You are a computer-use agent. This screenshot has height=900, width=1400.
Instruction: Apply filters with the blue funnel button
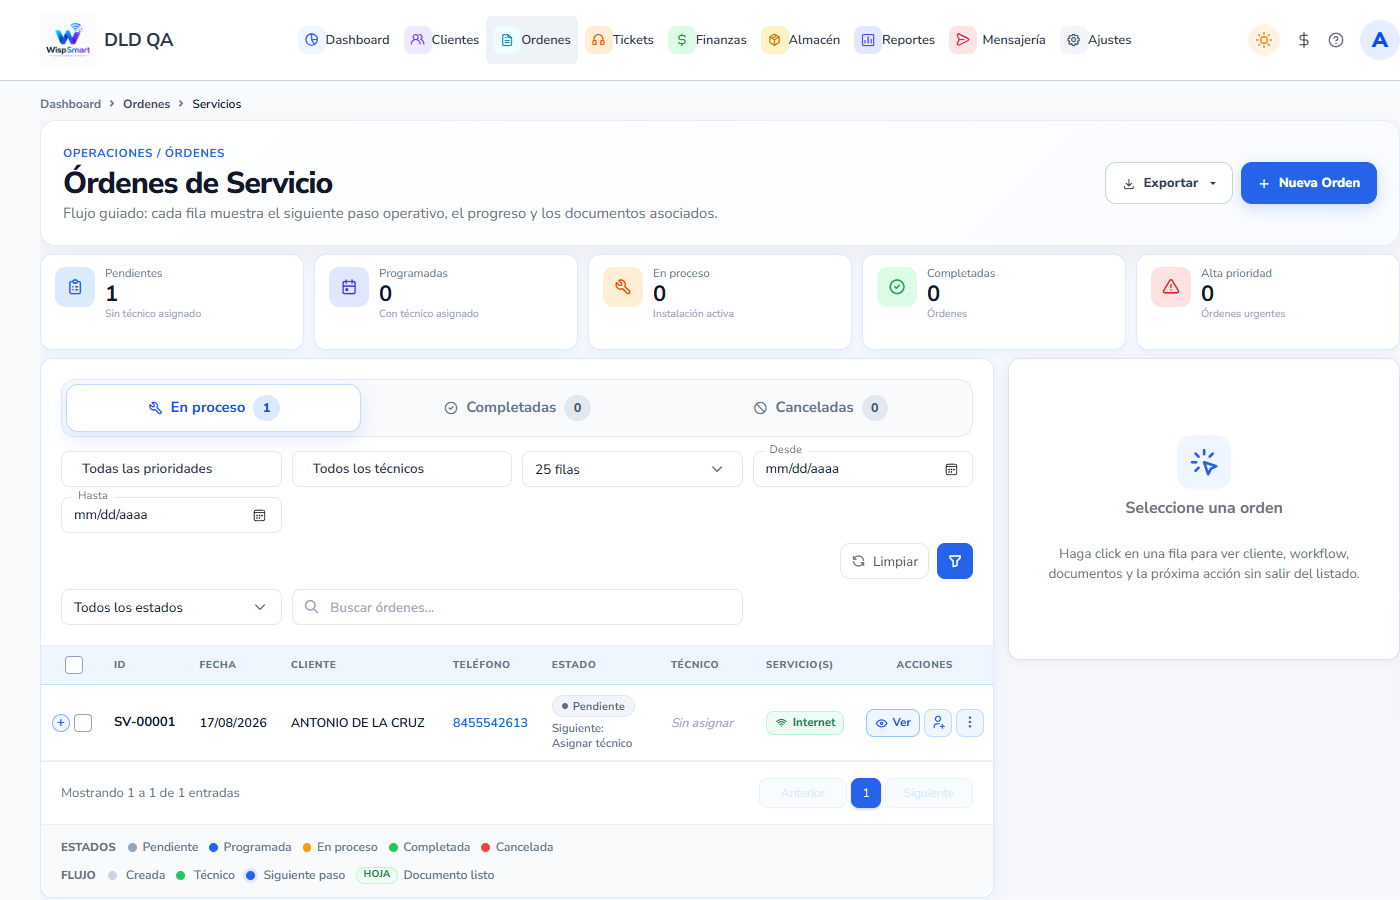[x=955, y=561]
